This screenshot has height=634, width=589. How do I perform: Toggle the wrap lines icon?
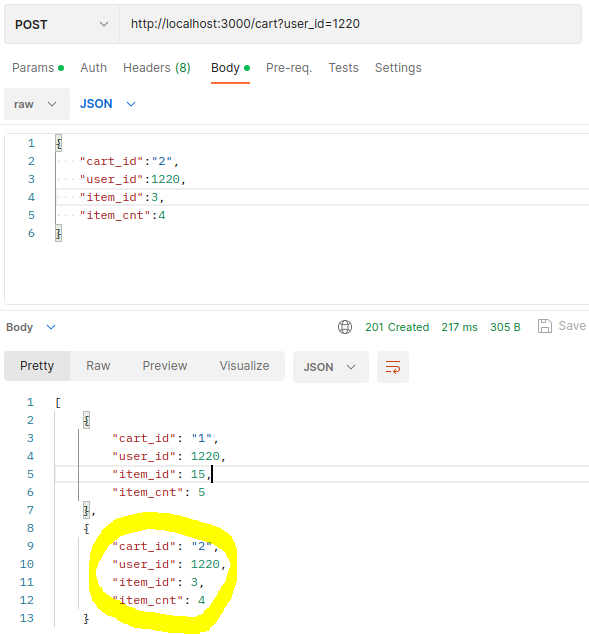point(393,367)
